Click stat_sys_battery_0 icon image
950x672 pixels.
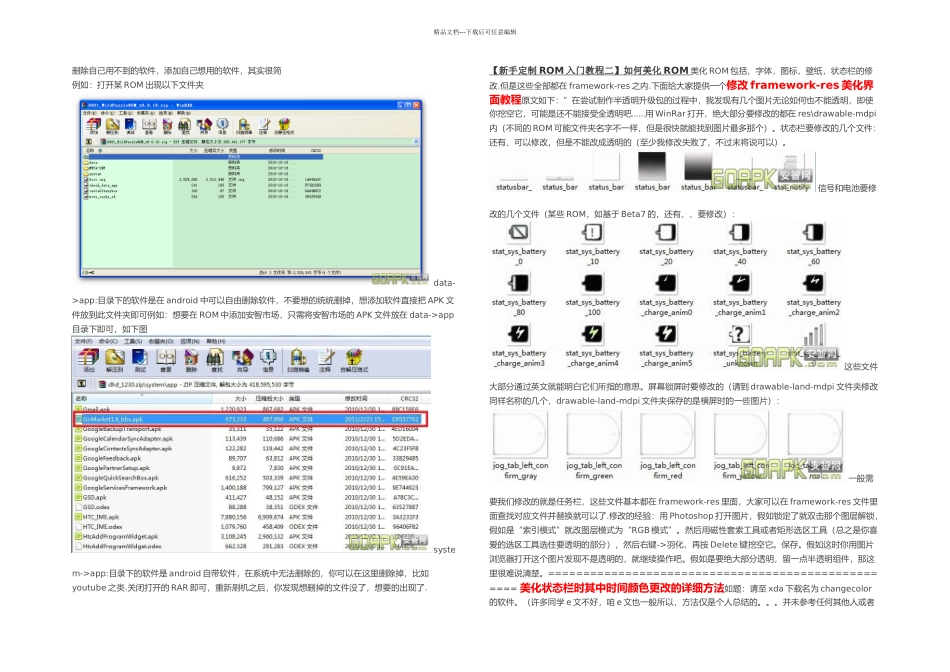[519, 232]
